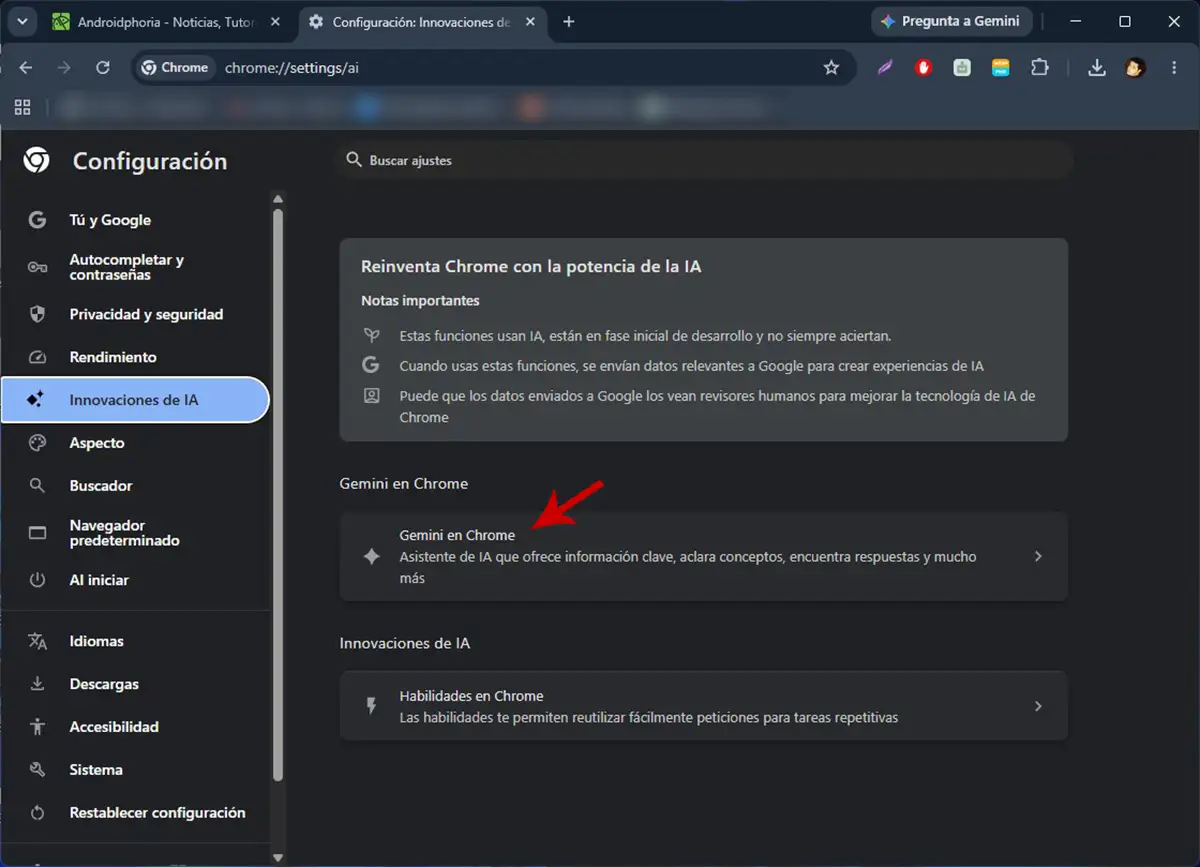Click the key icon for passwords
This screenshot has height=867, width=1200.
click(x=37, y=267)
